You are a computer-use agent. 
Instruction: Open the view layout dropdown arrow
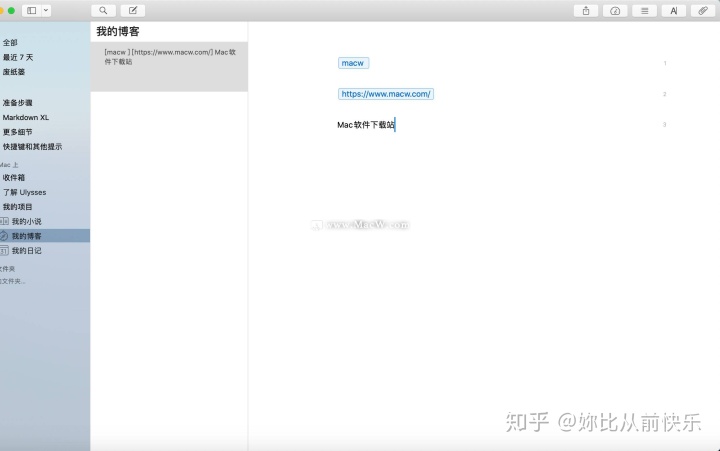(46, 11)
